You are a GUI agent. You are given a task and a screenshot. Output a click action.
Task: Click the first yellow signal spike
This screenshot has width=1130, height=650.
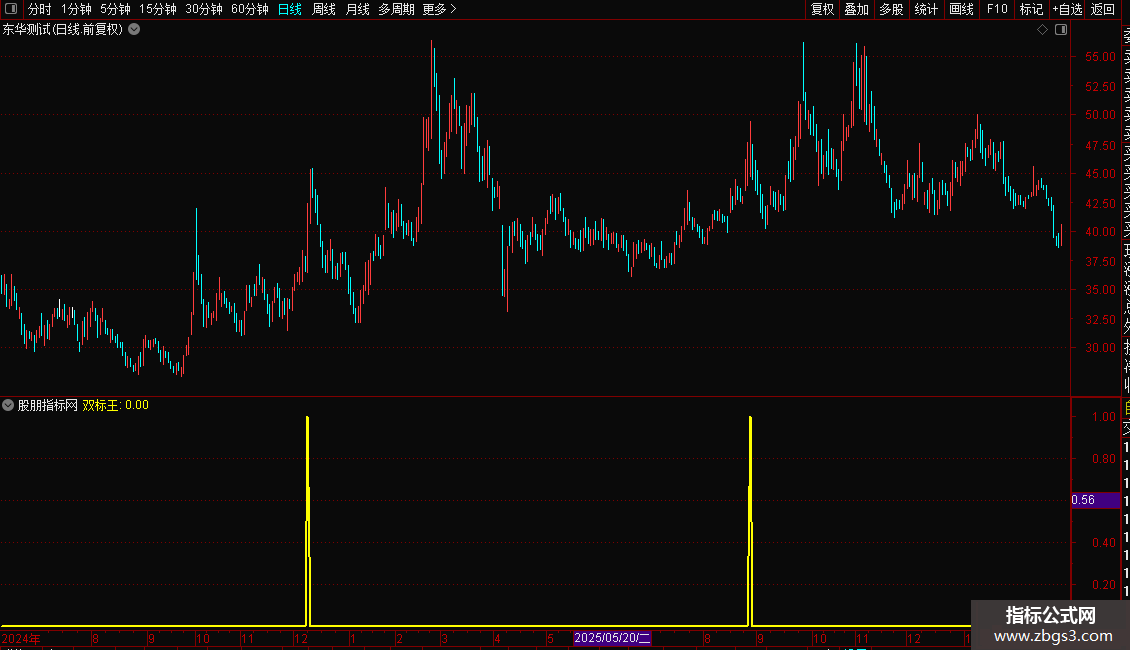click(x=308, y=520)
